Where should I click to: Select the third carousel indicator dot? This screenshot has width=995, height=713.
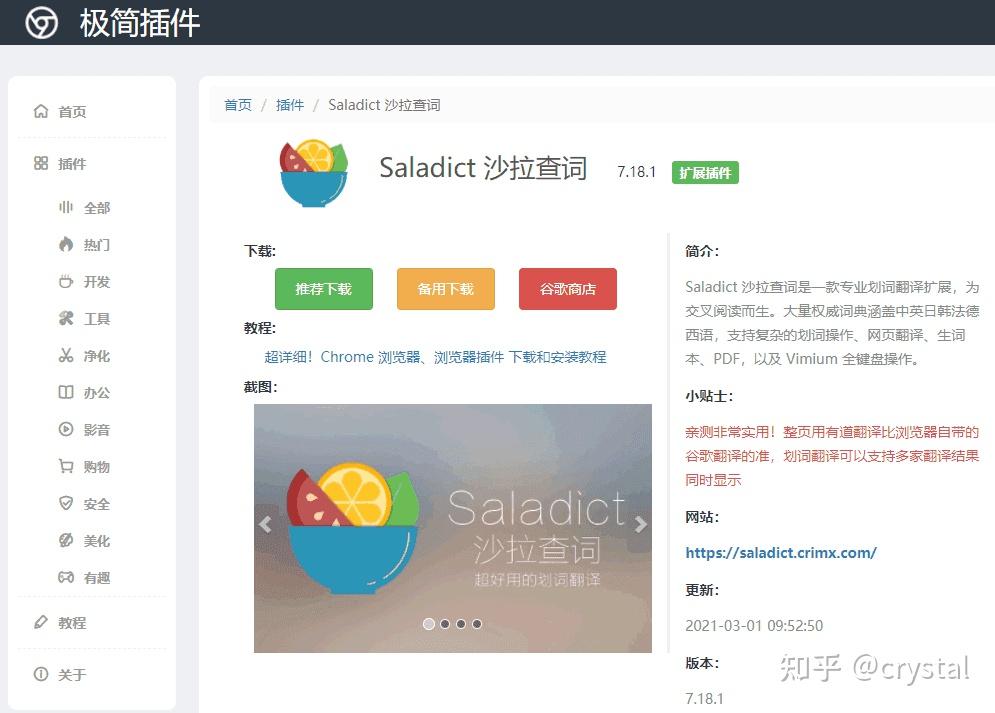[461, 624]
